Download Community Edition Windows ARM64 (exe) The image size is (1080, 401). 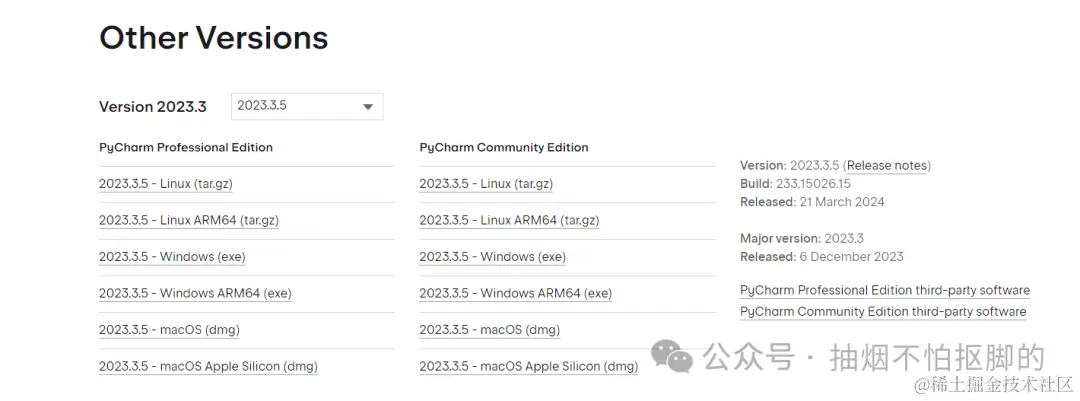516,294
